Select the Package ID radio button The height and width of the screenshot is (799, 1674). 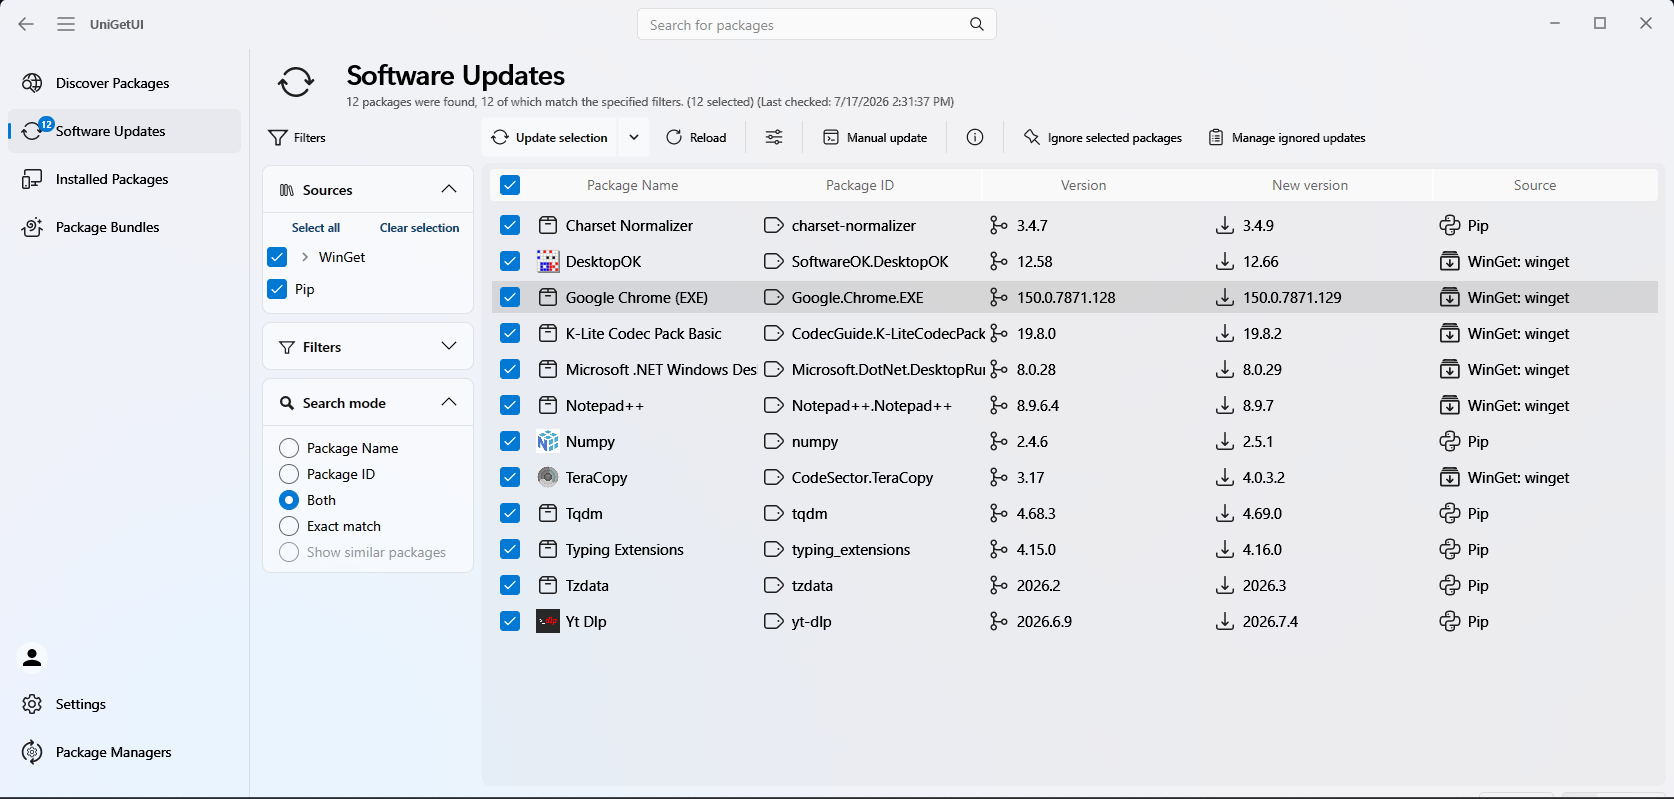(289, 474)
